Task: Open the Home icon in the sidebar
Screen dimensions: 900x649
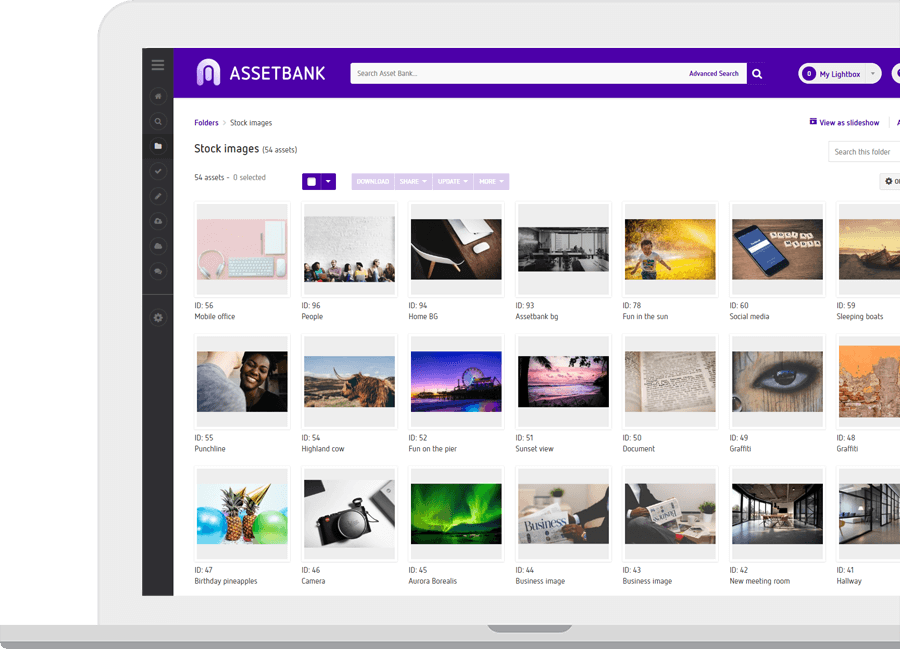Action: [x=158, y=96]
